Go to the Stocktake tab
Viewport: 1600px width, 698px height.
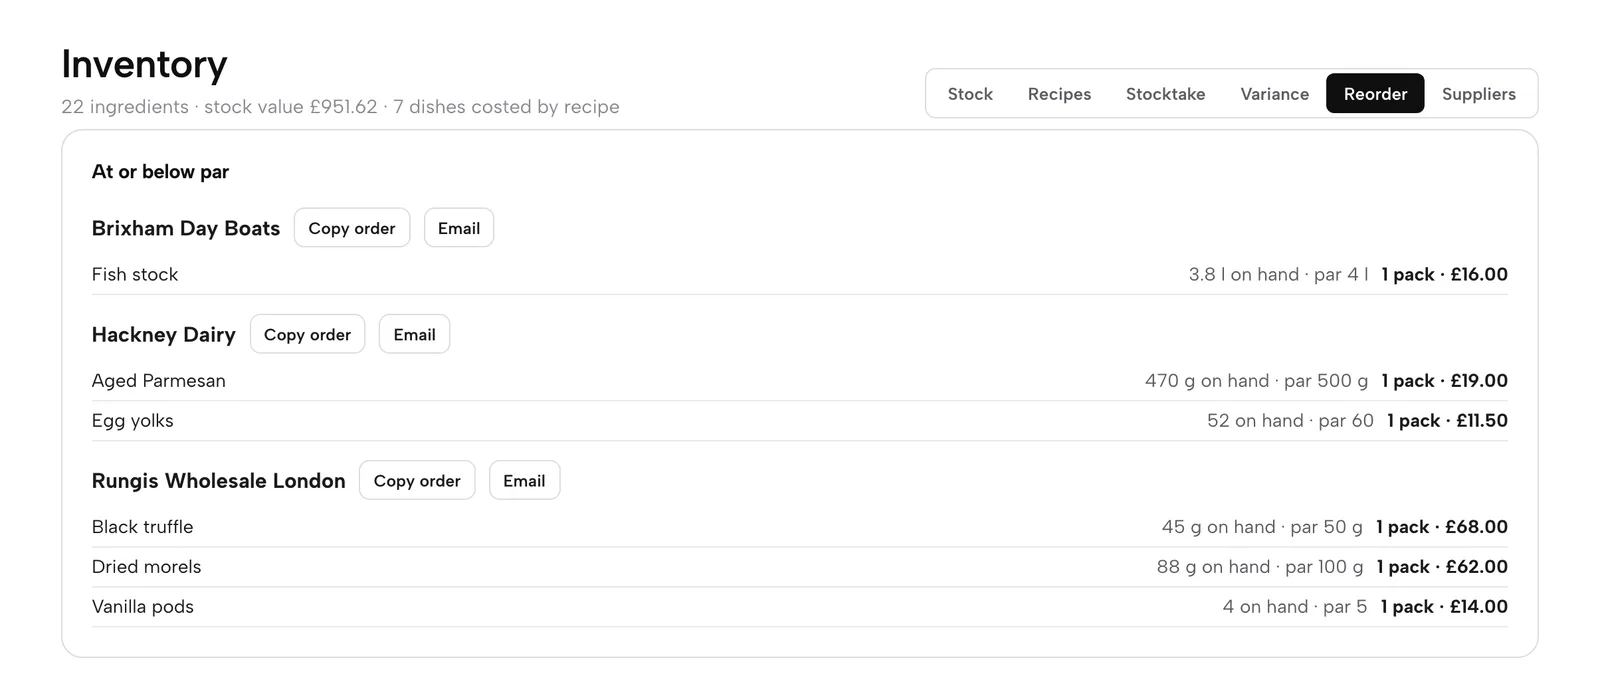(1165, 94)
